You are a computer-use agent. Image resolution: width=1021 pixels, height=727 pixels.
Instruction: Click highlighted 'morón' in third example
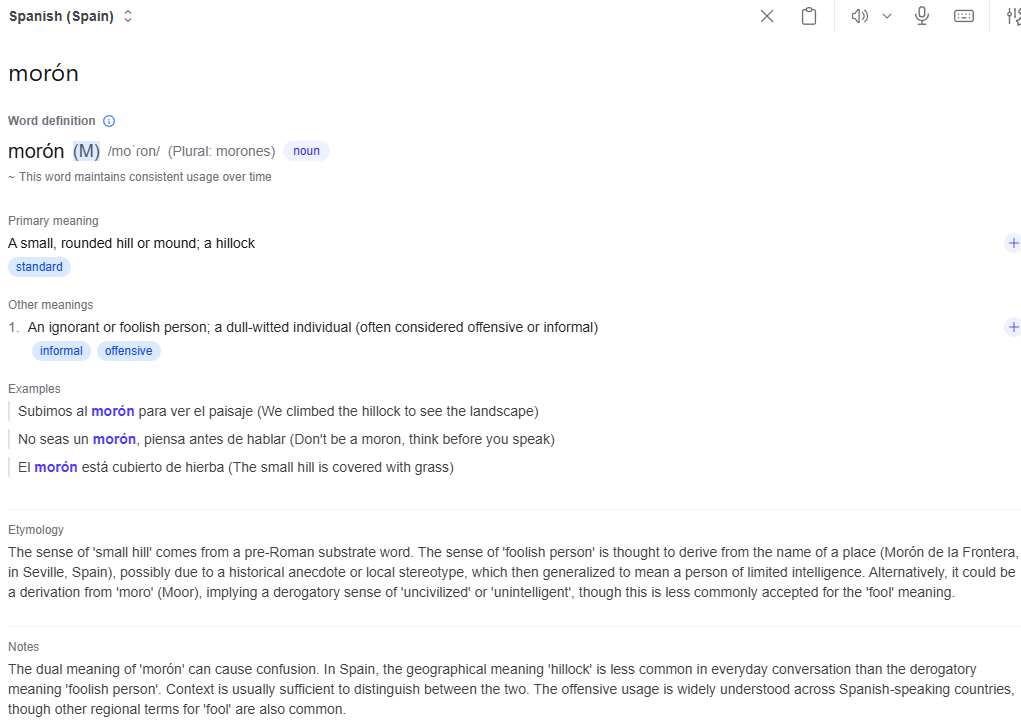(56, 467)
